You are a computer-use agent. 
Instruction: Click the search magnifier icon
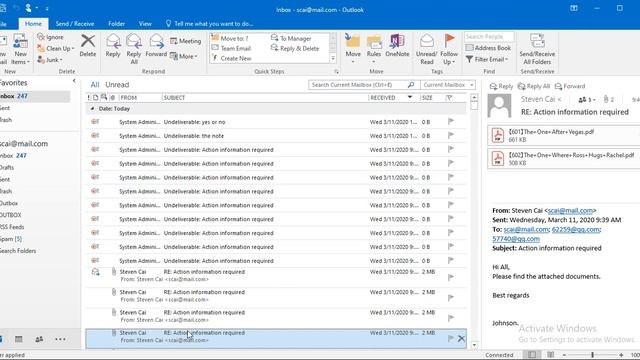point(411,85)
